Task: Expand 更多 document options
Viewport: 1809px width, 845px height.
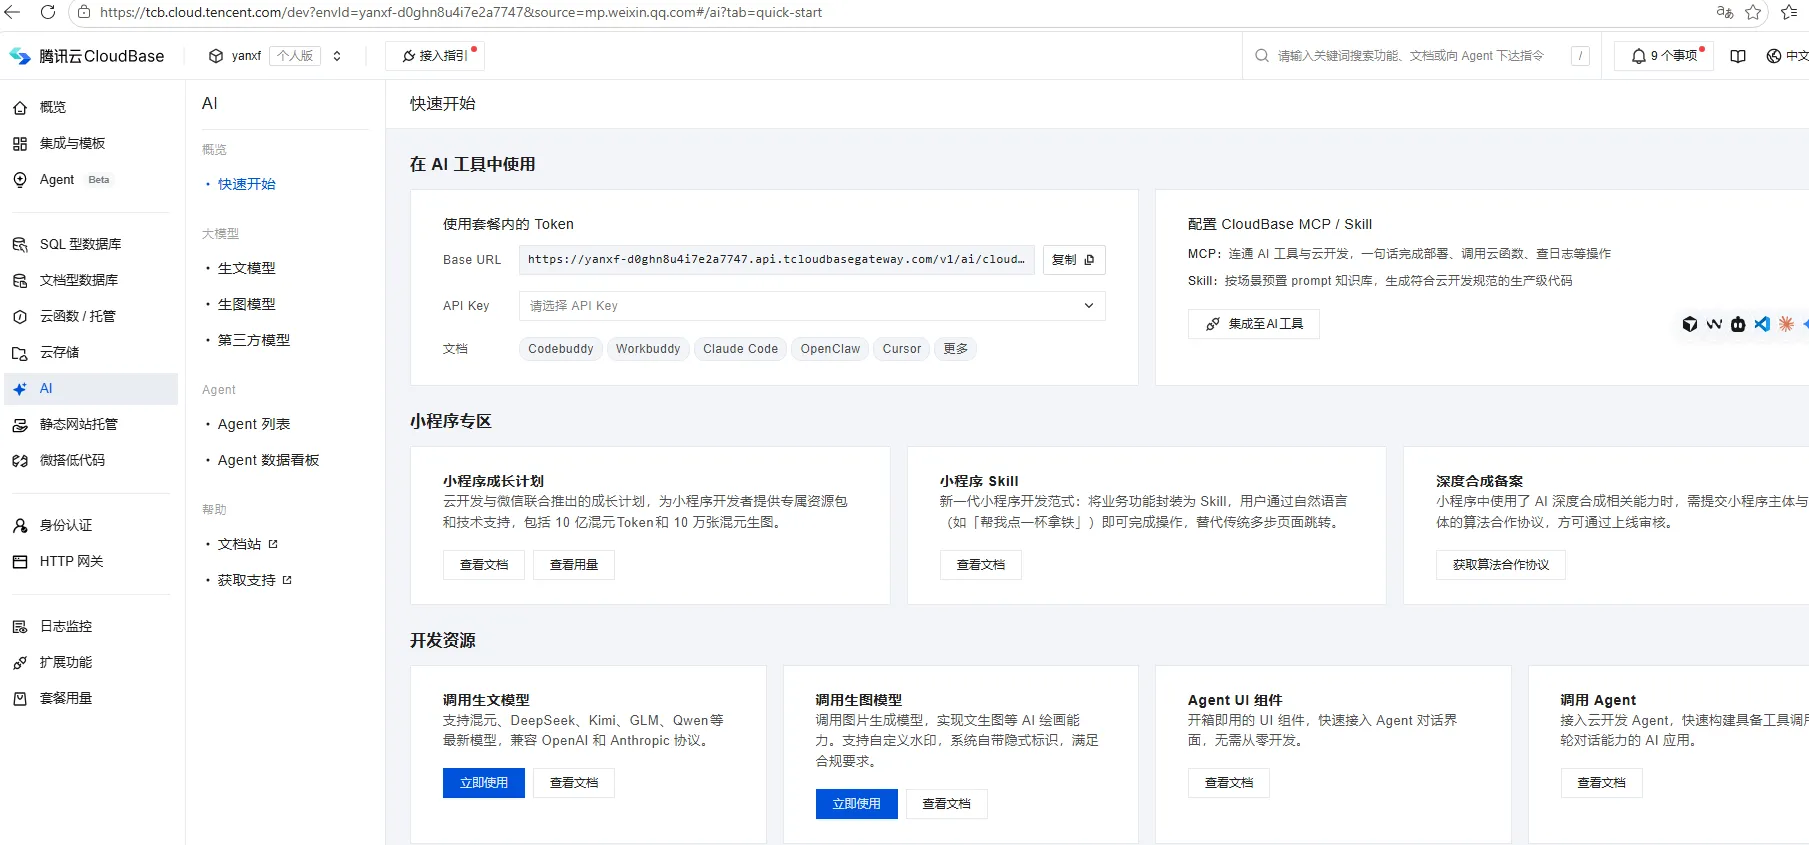Action: (x=956, y=349)
